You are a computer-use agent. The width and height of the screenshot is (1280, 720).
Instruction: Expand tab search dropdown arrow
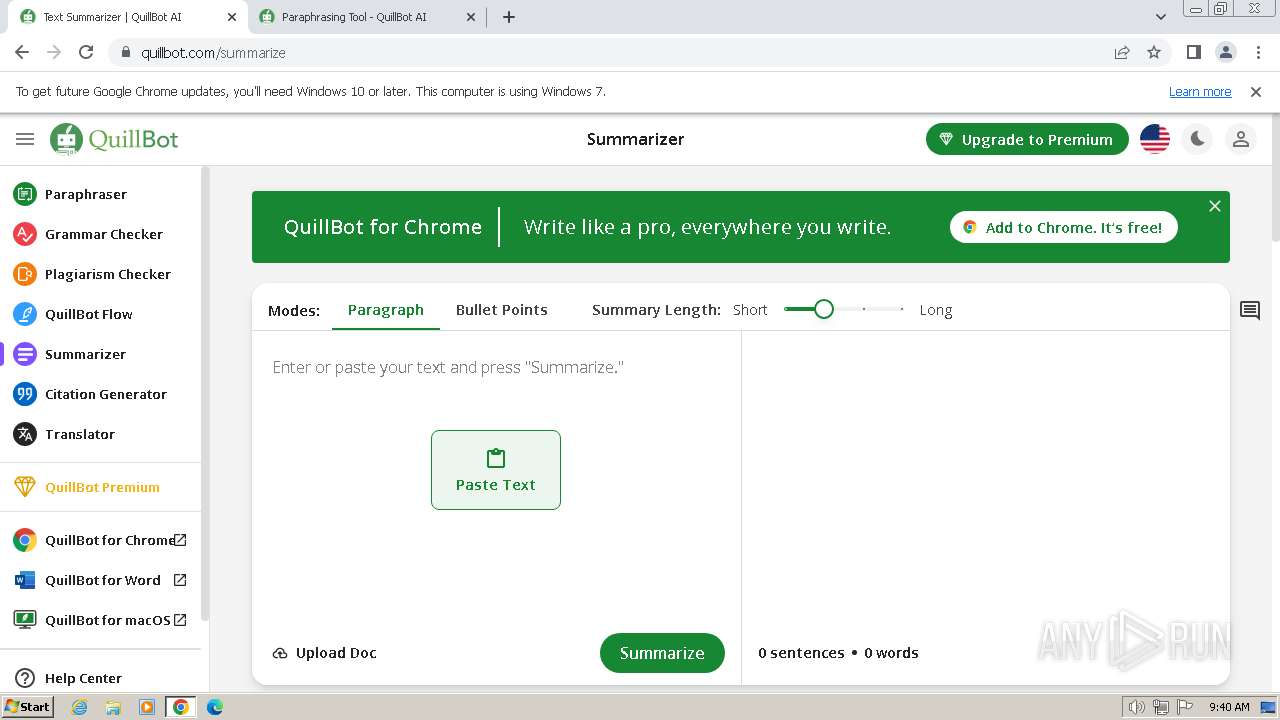coord(1161,17)
